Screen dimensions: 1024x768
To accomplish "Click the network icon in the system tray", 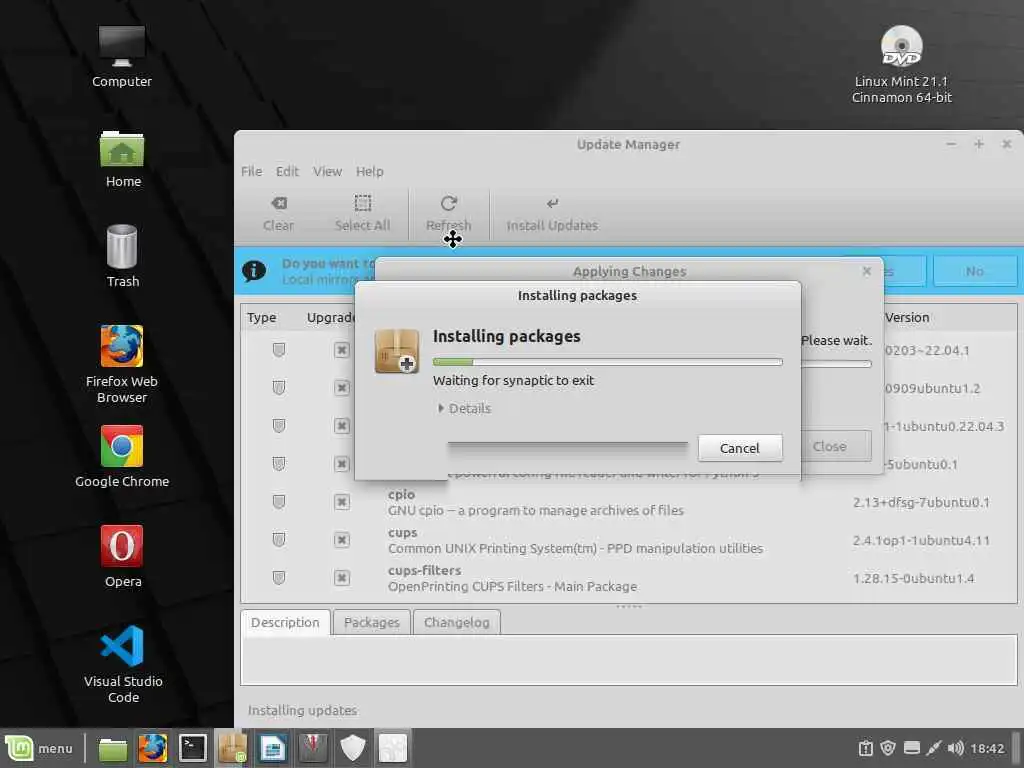I will 934,748.
